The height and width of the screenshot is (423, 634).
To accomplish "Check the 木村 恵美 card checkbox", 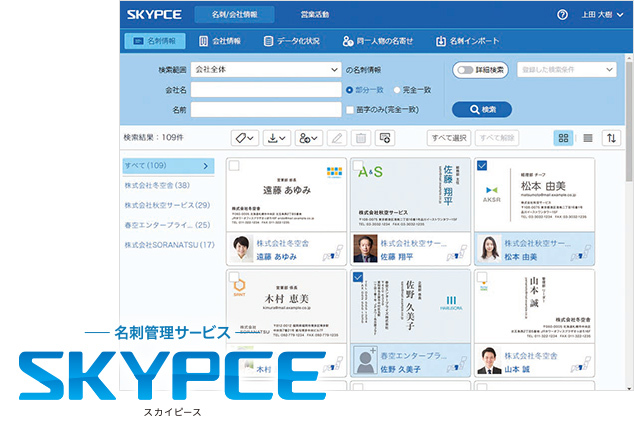I will coord(234,277).
